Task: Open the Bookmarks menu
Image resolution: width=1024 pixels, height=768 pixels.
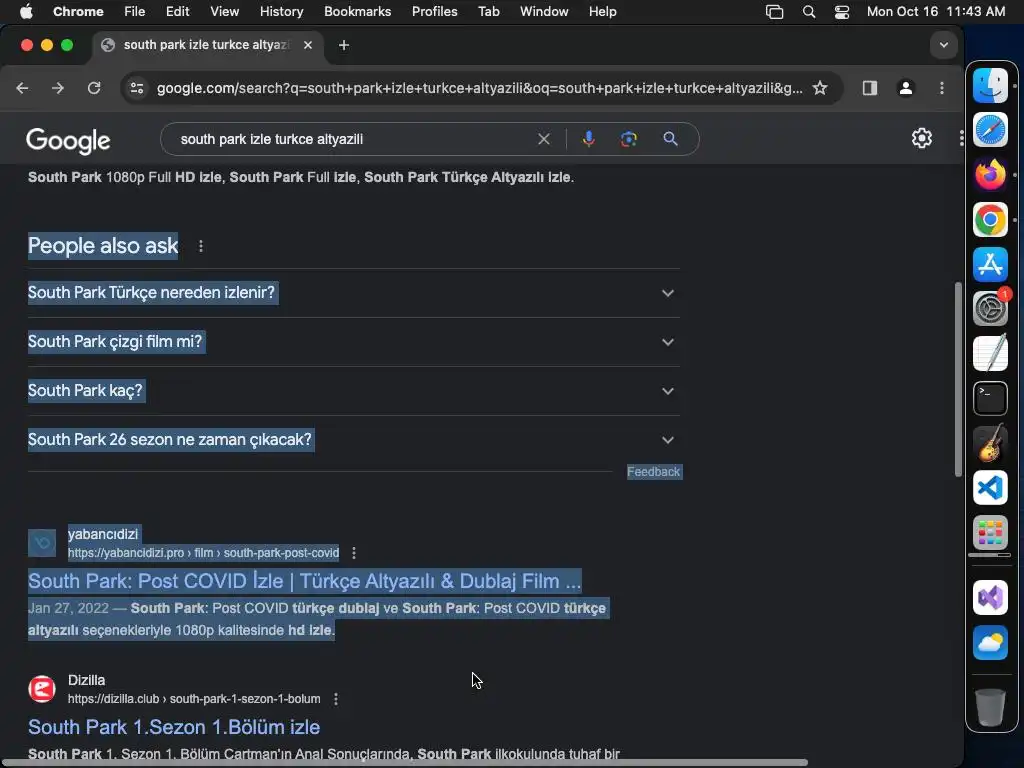Action: click(357, 12)
